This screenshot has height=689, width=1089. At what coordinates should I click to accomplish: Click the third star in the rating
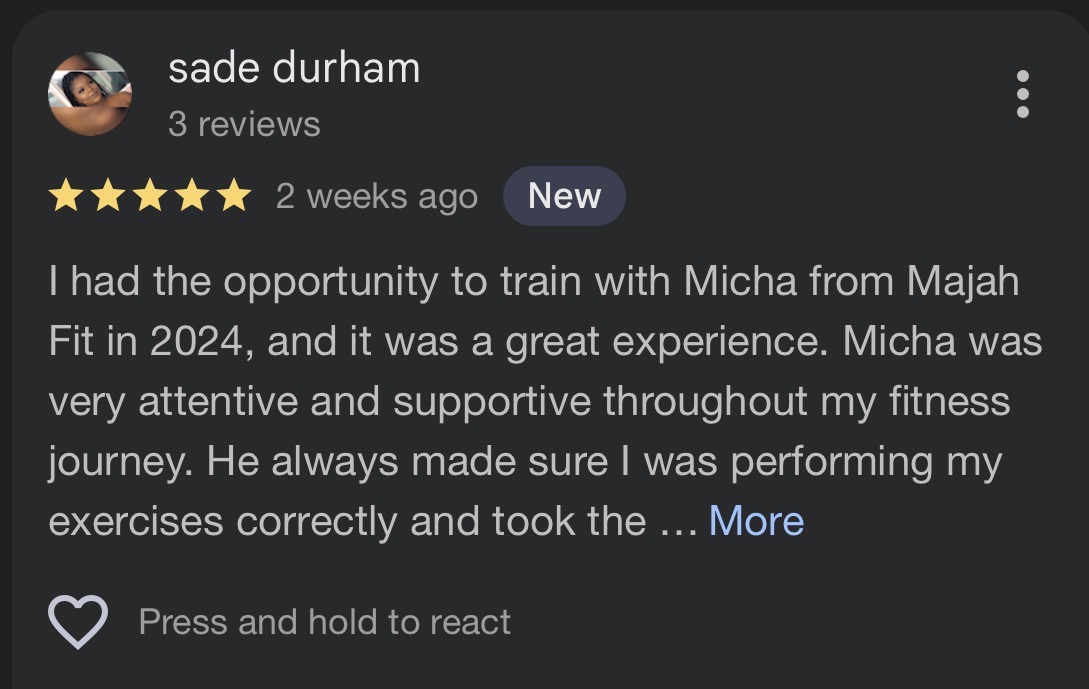tap(151, 196)
